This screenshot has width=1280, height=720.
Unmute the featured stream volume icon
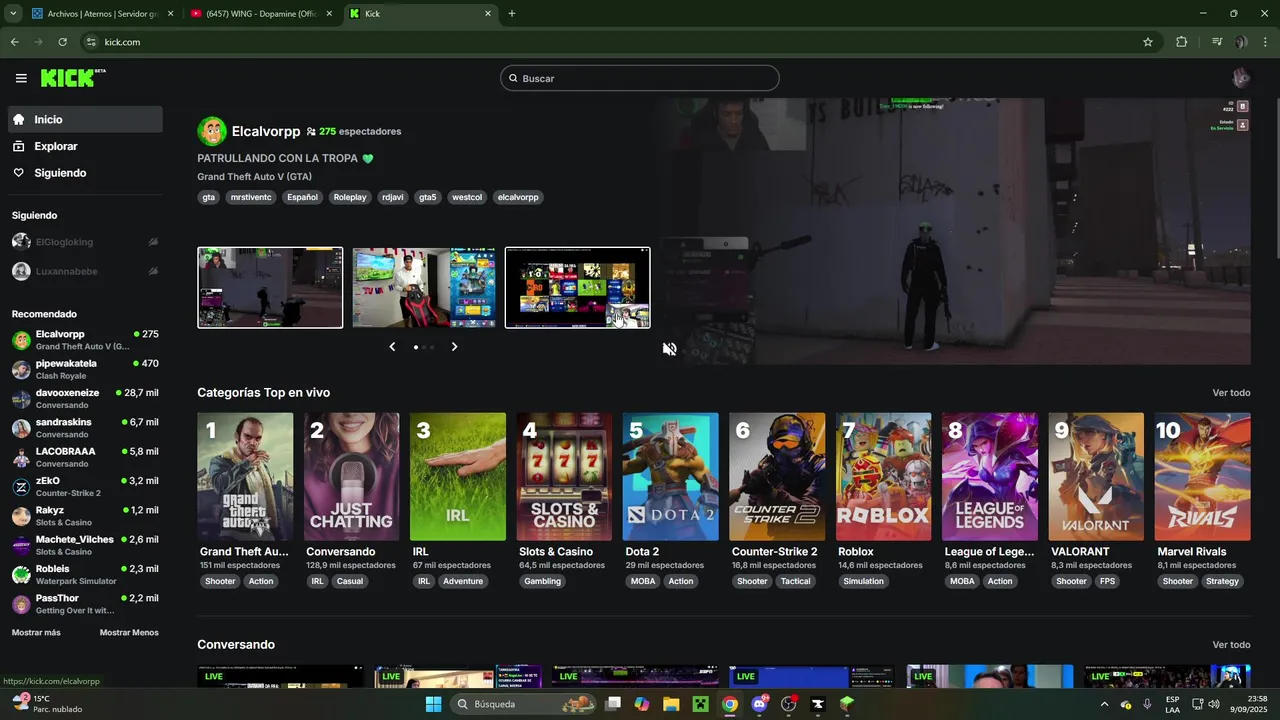[x=669, y=349]
